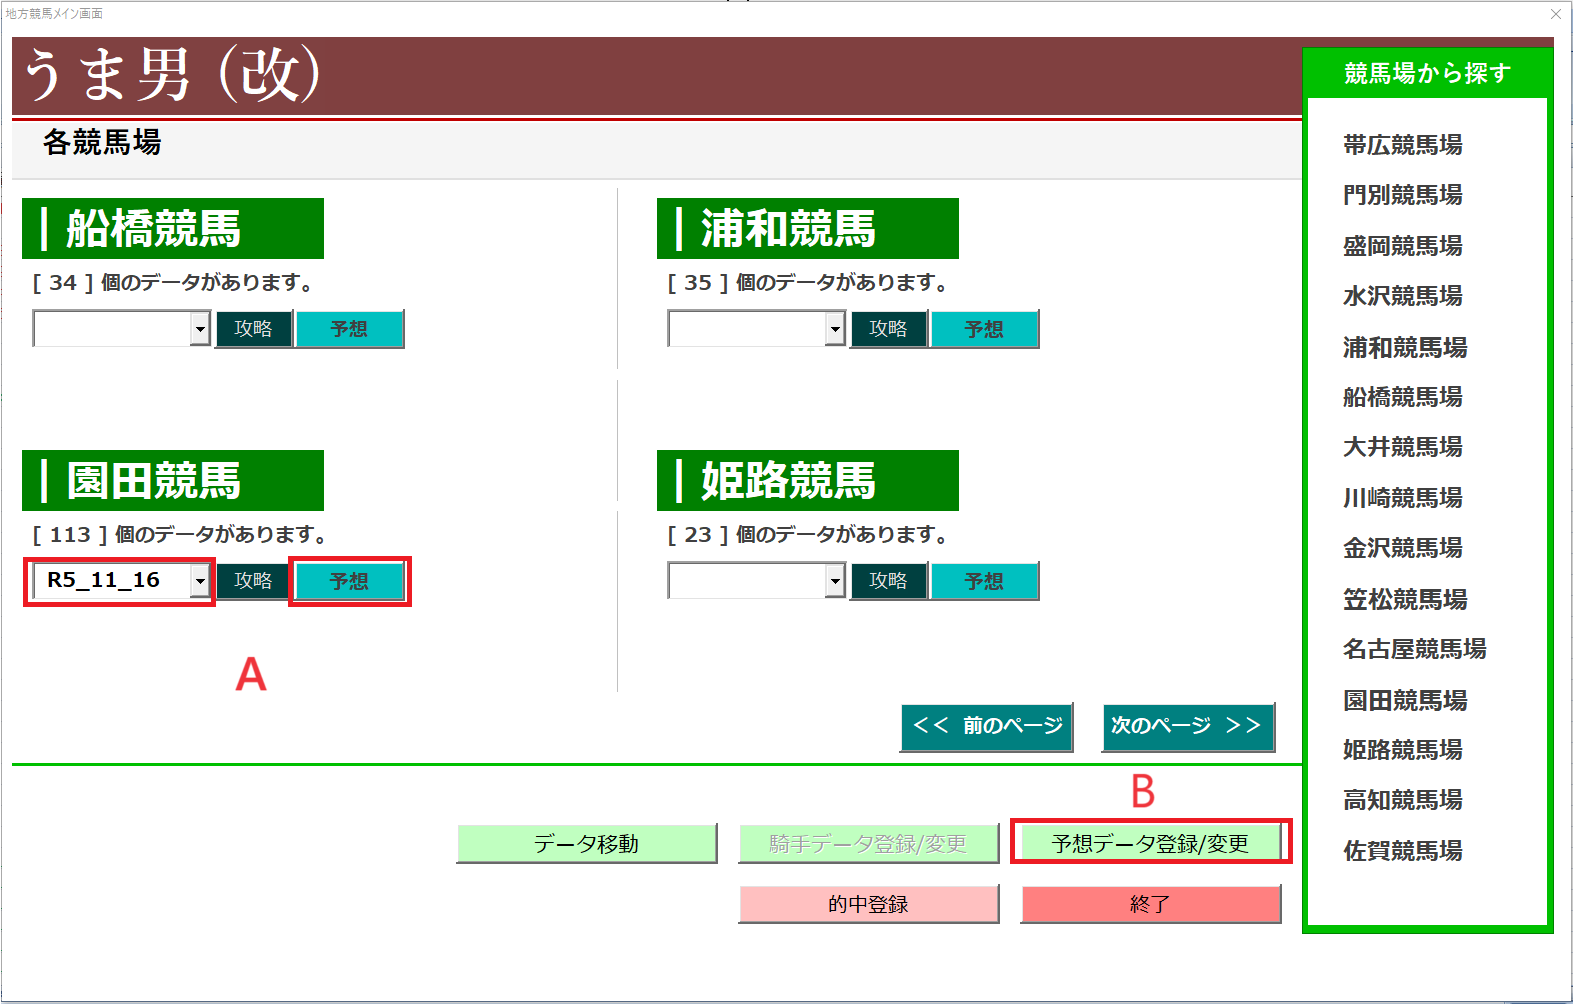
Task: Select 名古屋競馬場 in the sidebar list
Action: pyautogui.click(x=1414, y=649)
